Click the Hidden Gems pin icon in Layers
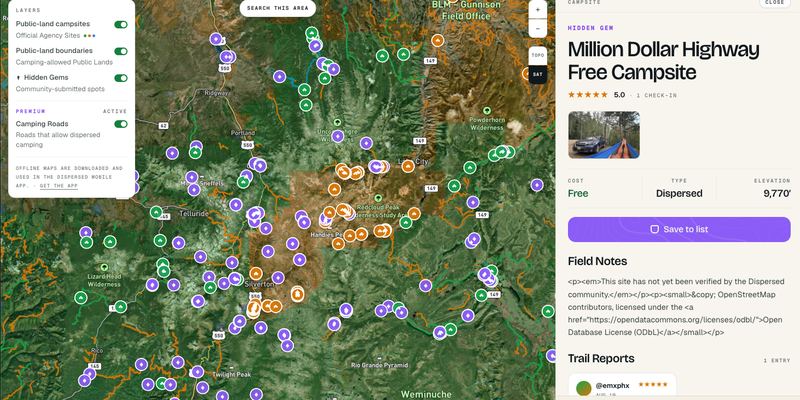 click(x=18, y=78)
